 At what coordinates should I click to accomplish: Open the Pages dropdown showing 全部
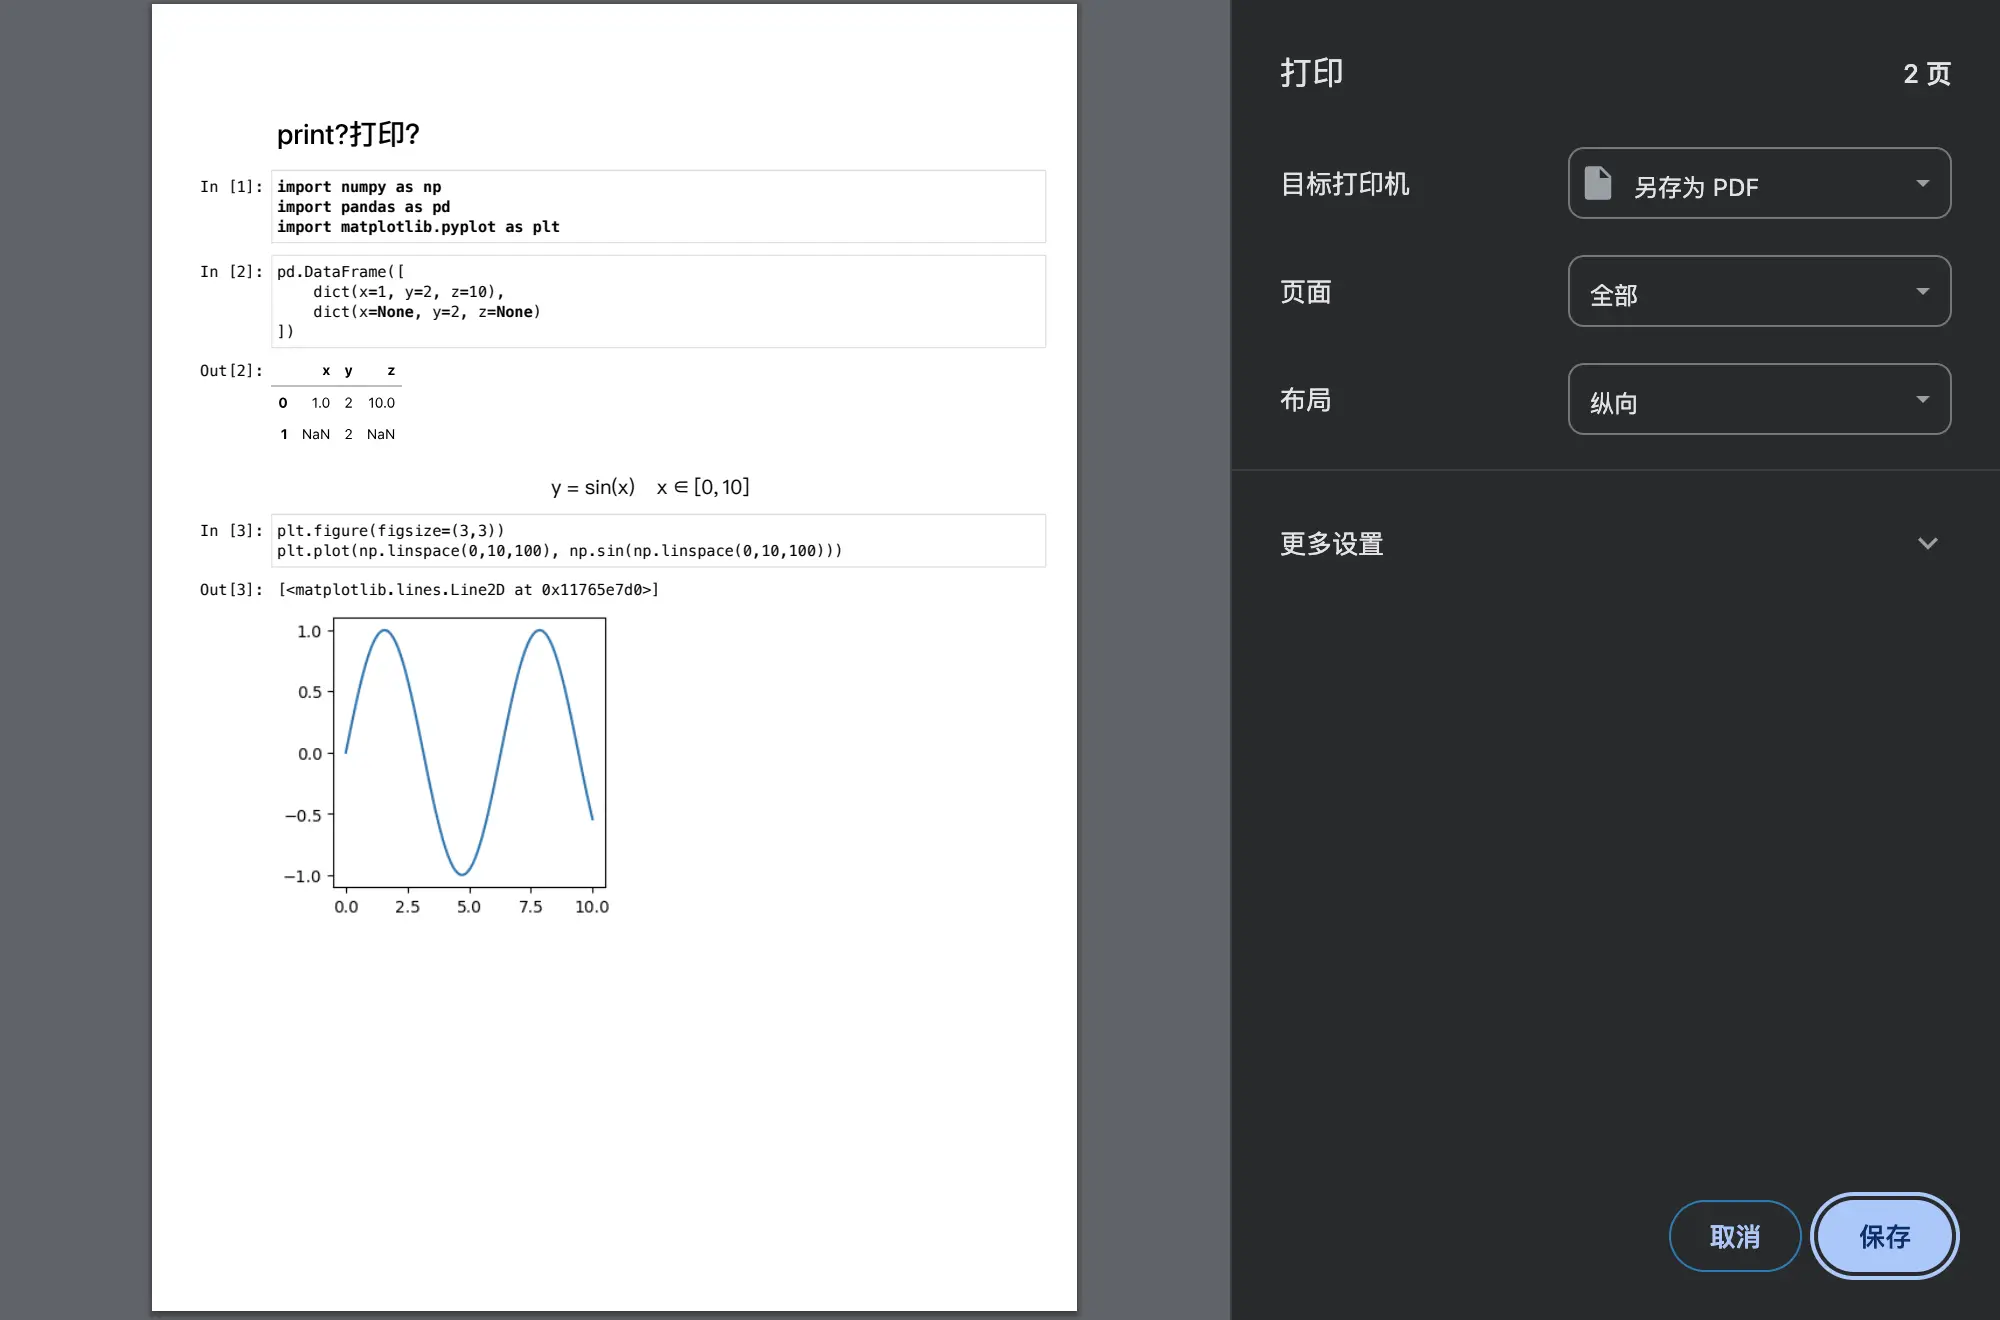tap(1758, 292)
